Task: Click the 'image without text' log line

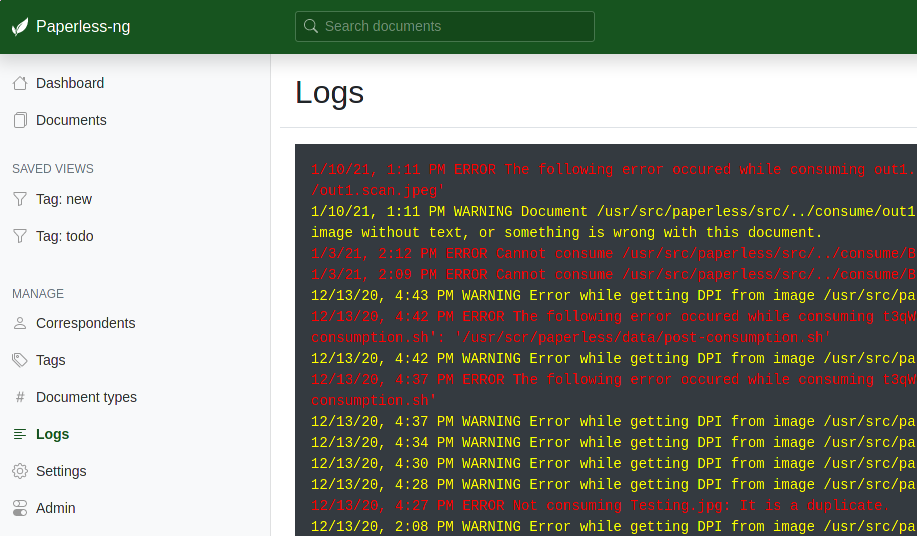Action: pos(566,233)
